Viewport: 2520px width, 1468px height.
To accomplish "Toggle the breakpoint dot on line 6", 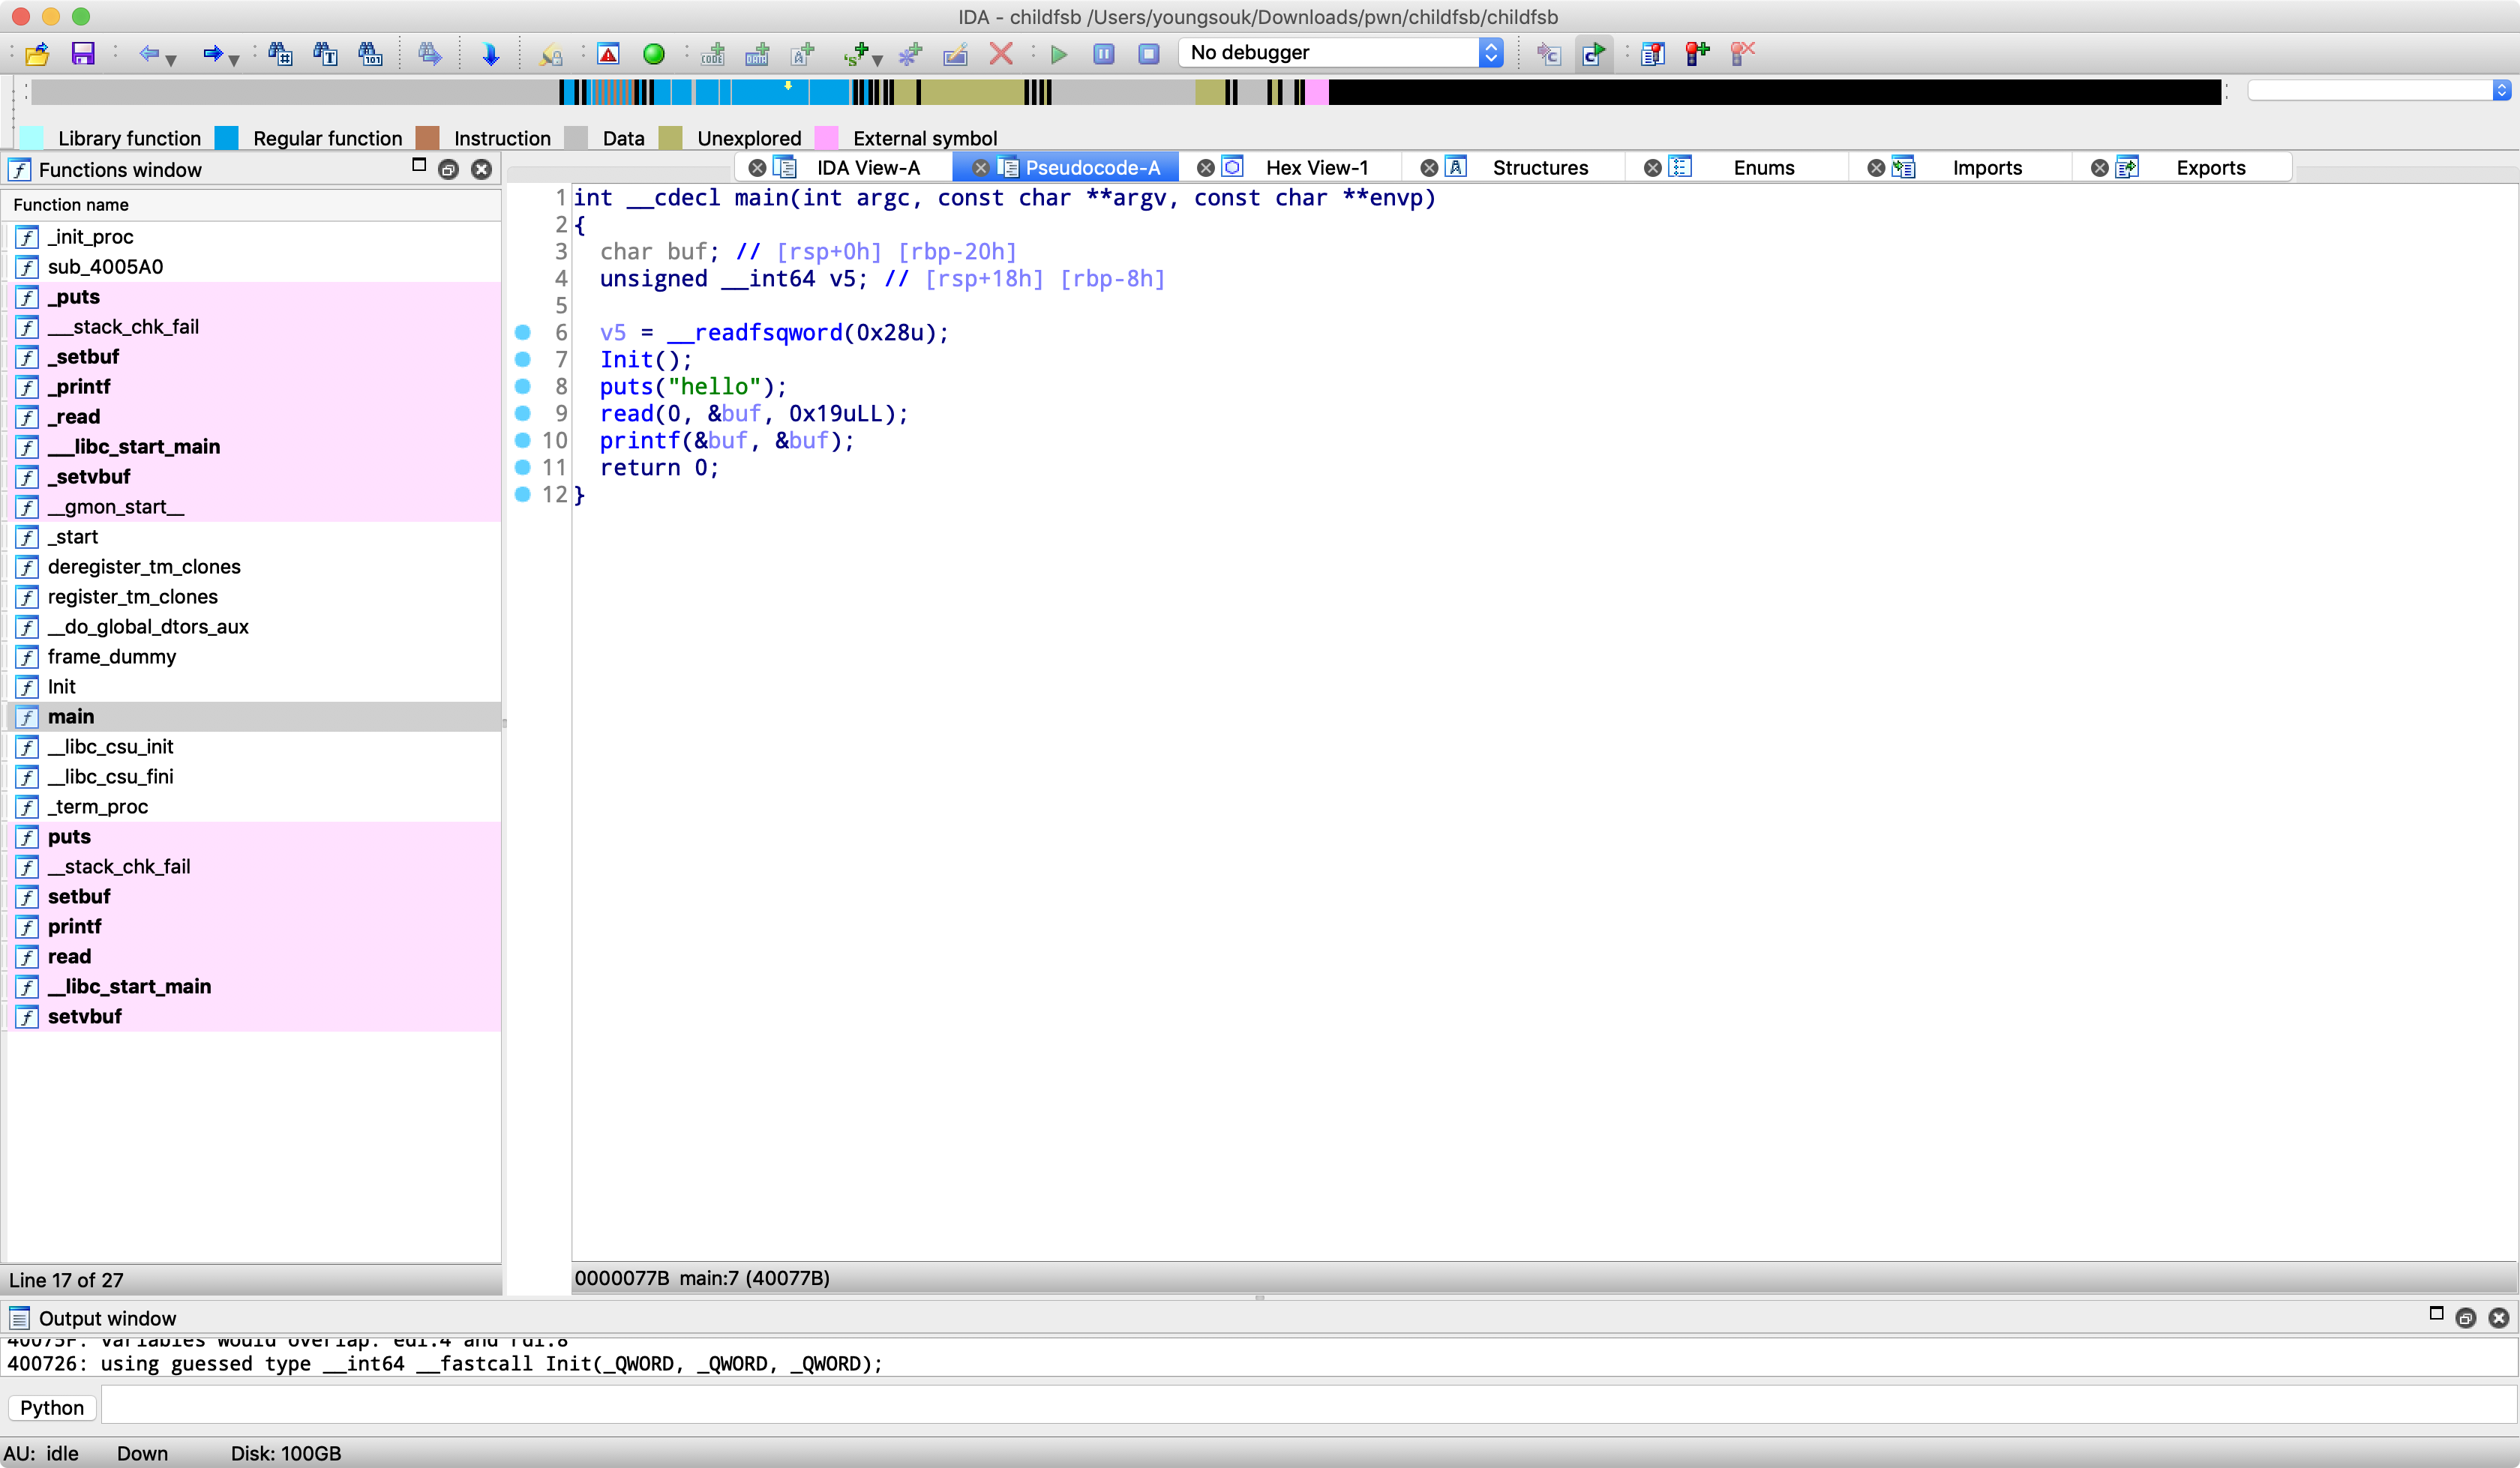I will click(522, 332).
